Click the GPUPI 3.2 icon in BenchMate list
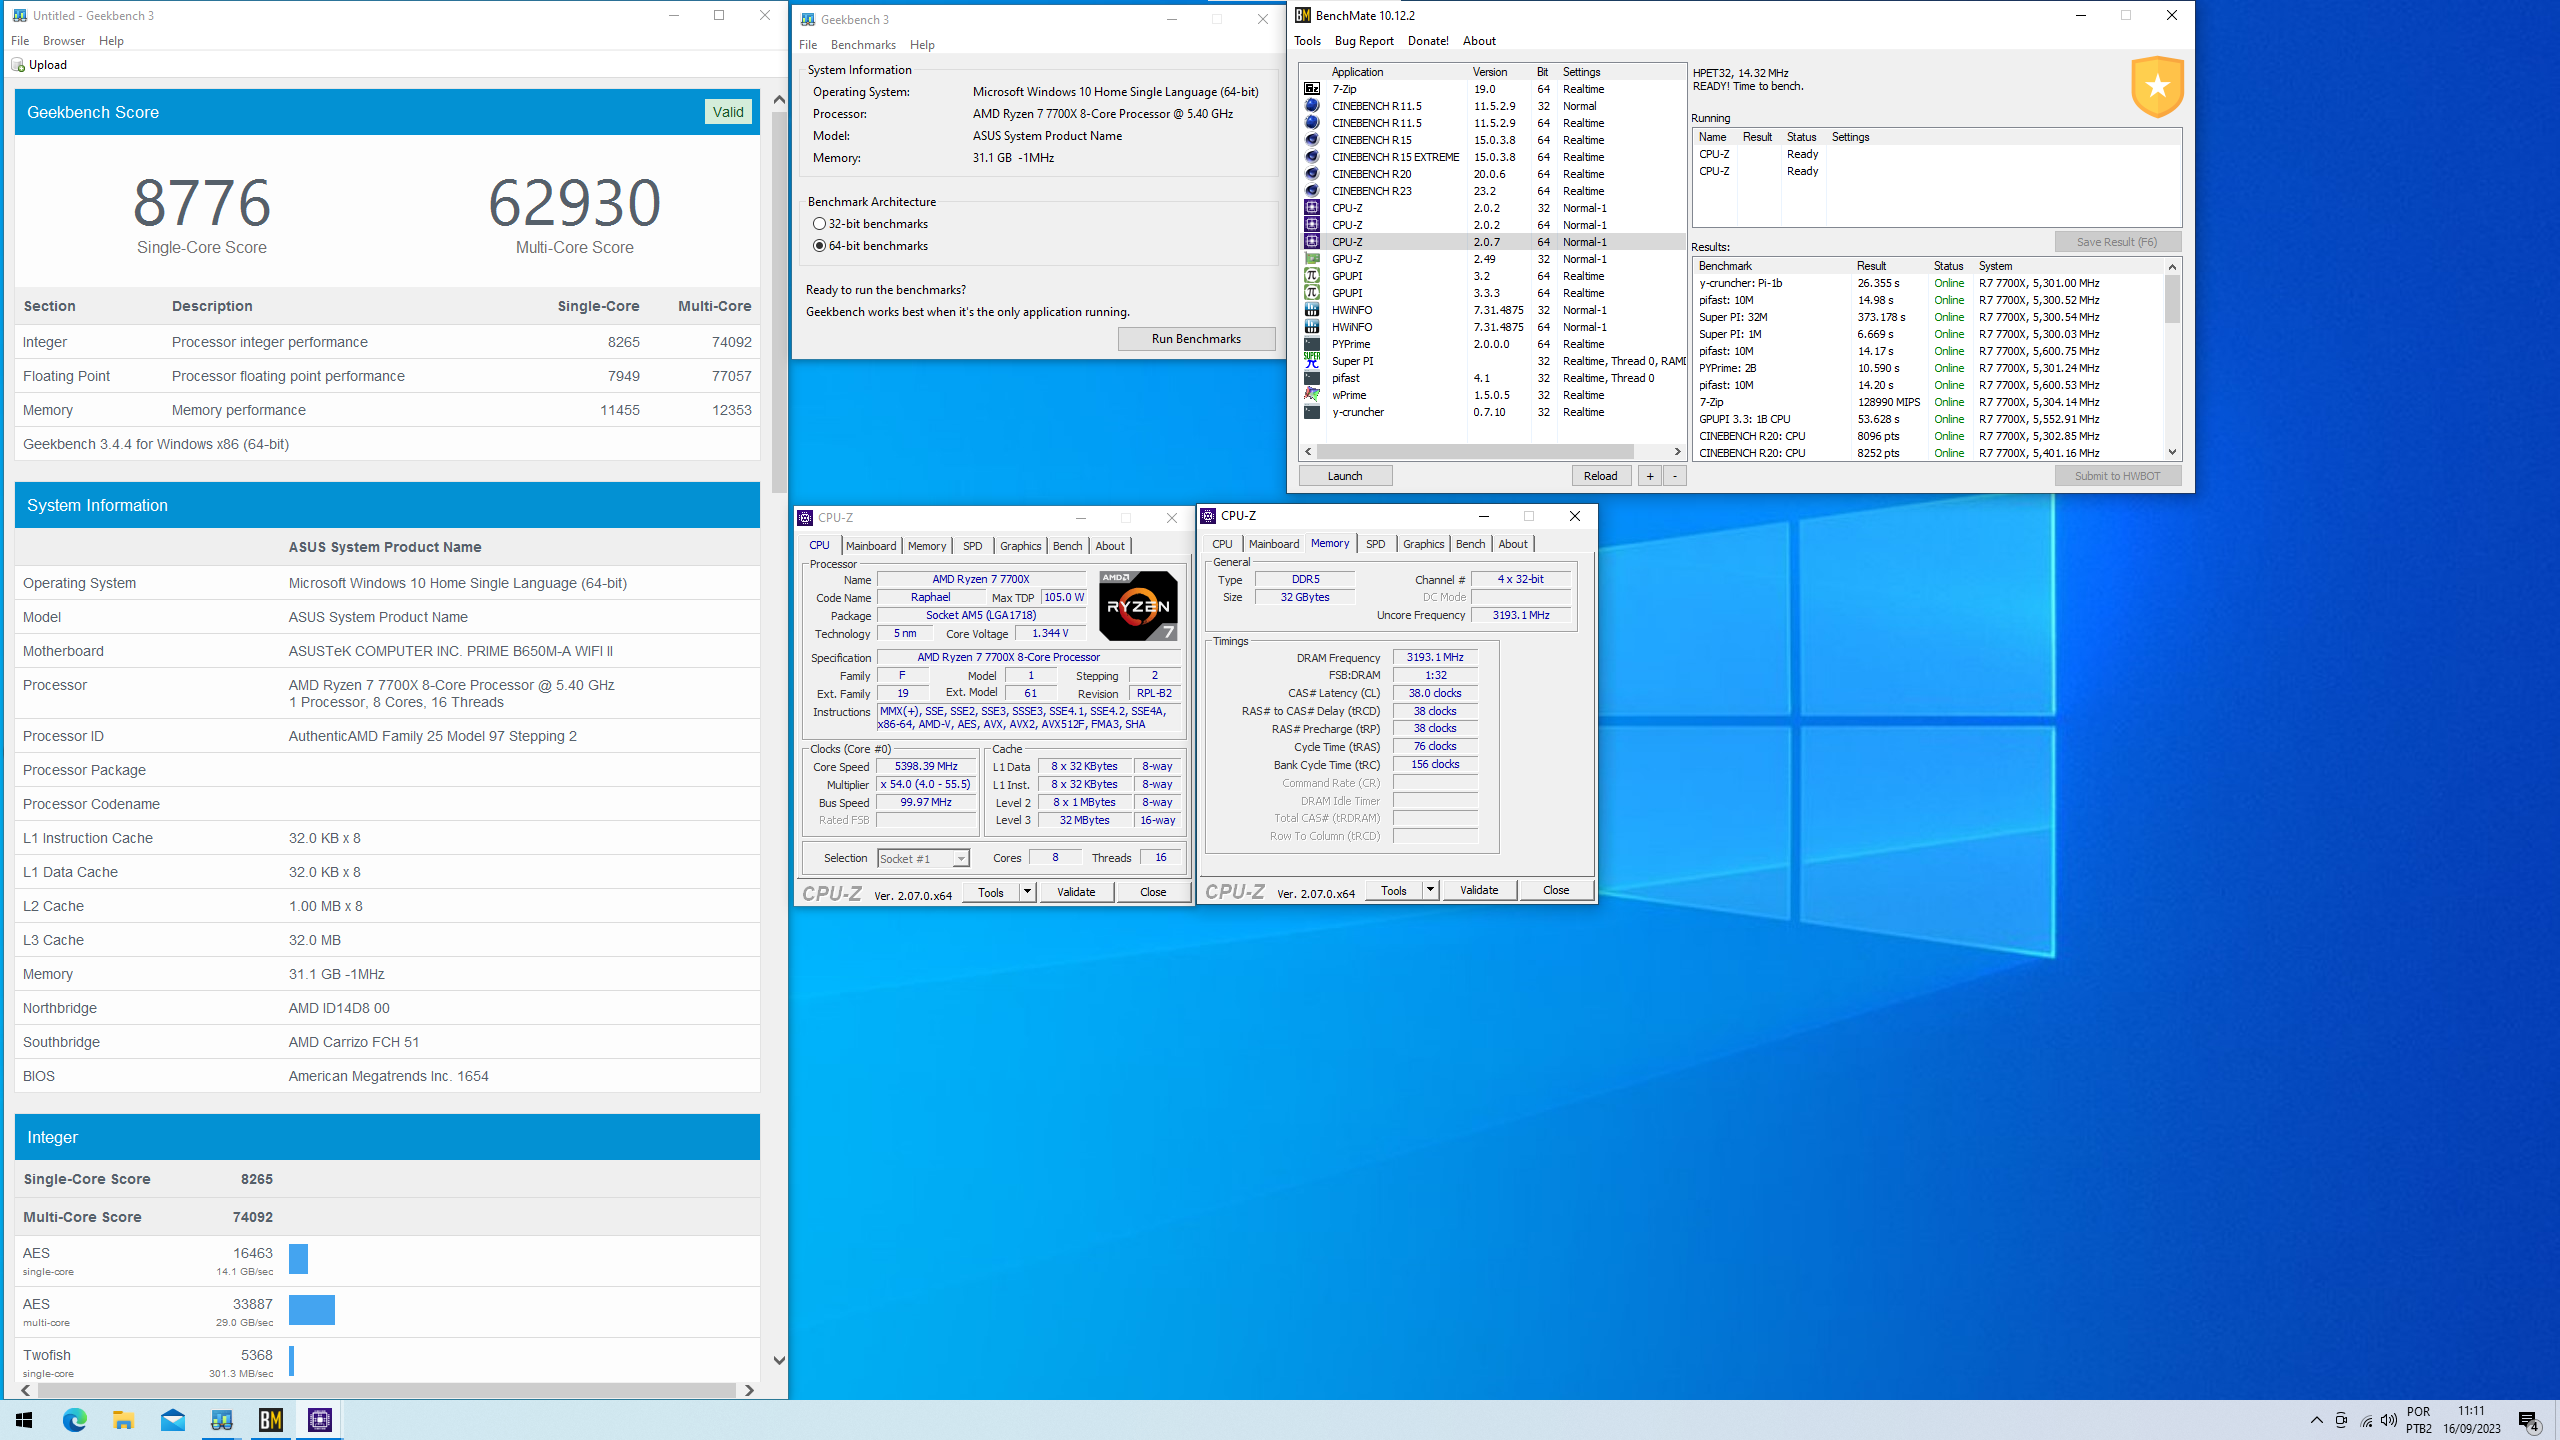This screenshot has width=2560, height=1440. [x=1312, y=276]
